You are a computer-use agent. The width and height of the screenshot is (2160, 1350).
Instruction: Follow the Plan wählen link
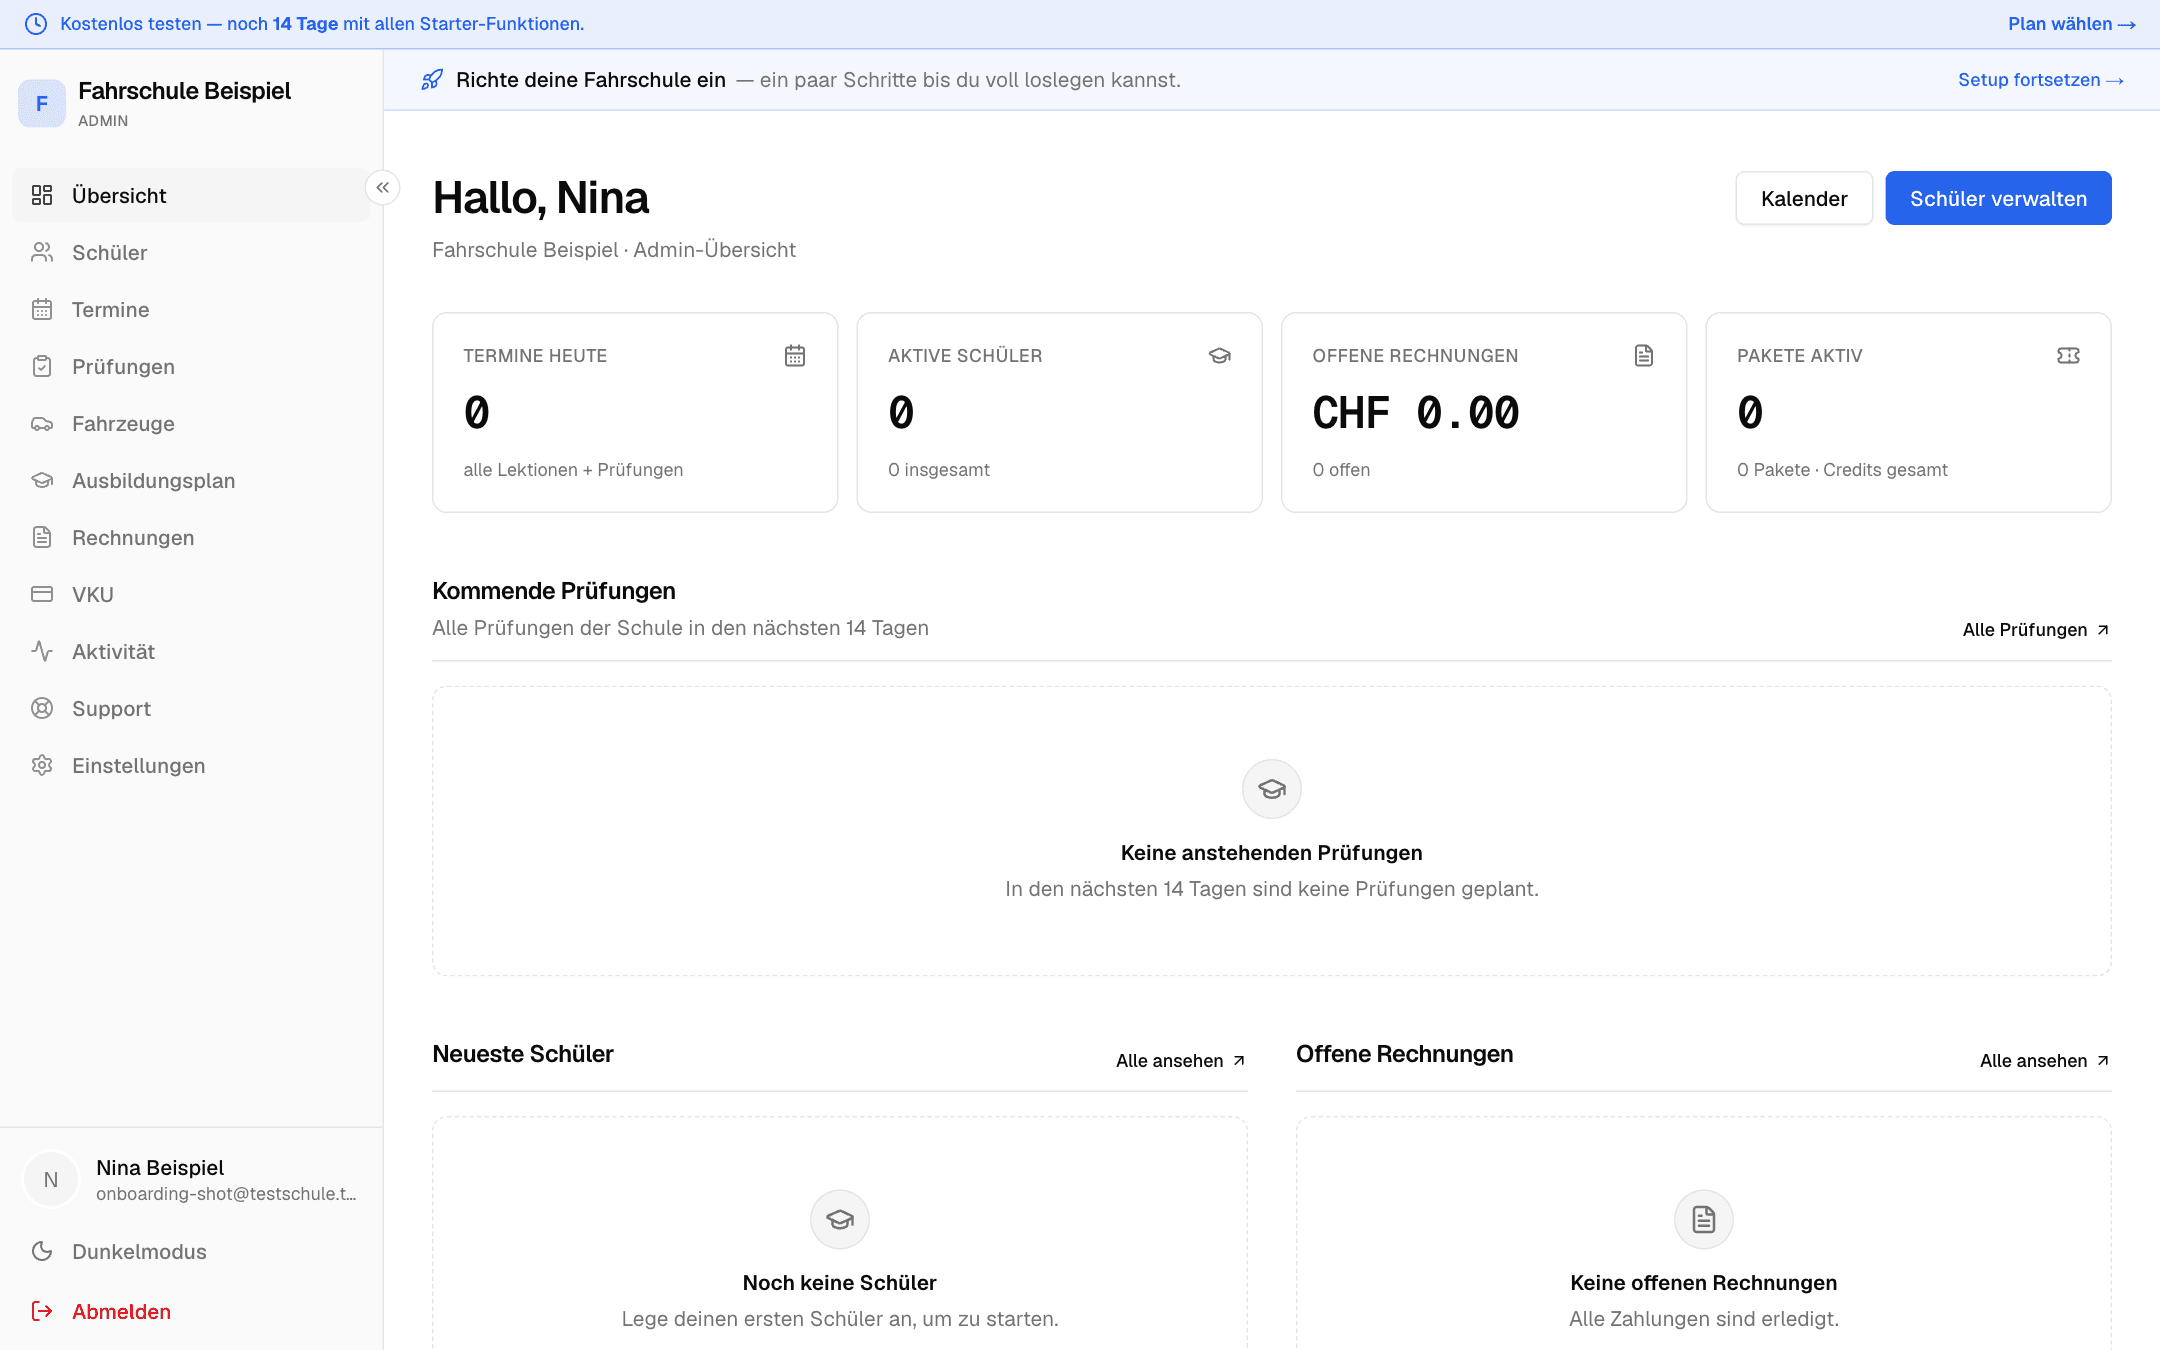click(x=2072, y=24)
